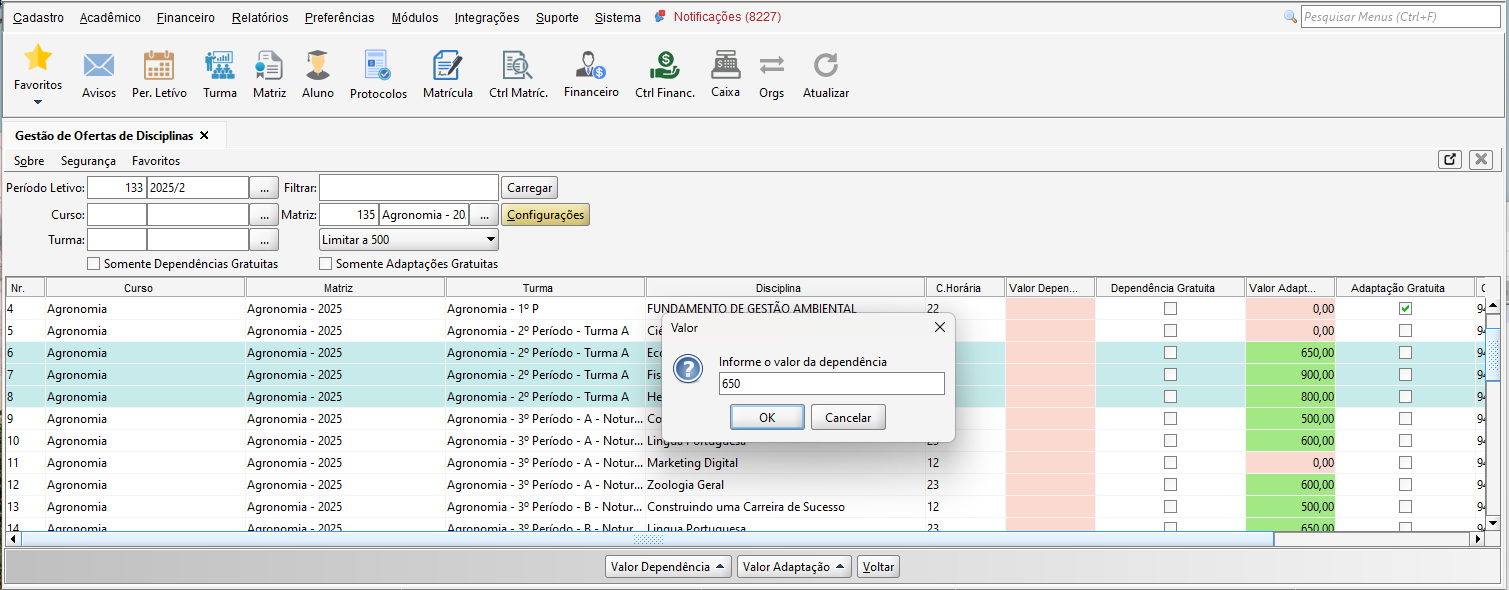Open the Protocolos toolbar icon

(378, 66)
